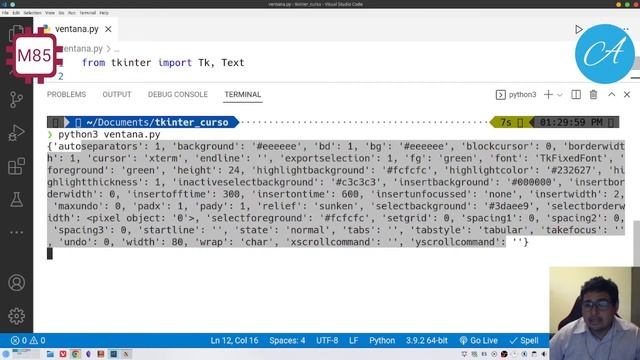Image resolution: width=640 pixels, height=360 pixels.
Task: Switch to the DEBUG CONSOLE tab
Action: tap(178, 95)
